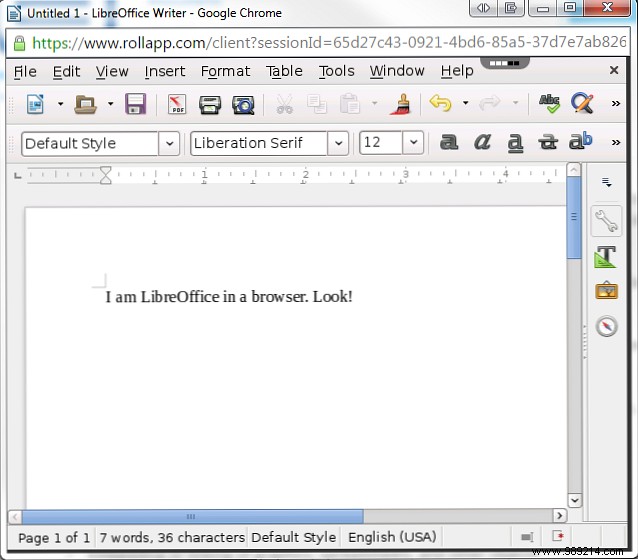Click the Redo arrow icon
The height and width of the screenshot is (560, 638).
pyautogui.click(x=489, y=103)
